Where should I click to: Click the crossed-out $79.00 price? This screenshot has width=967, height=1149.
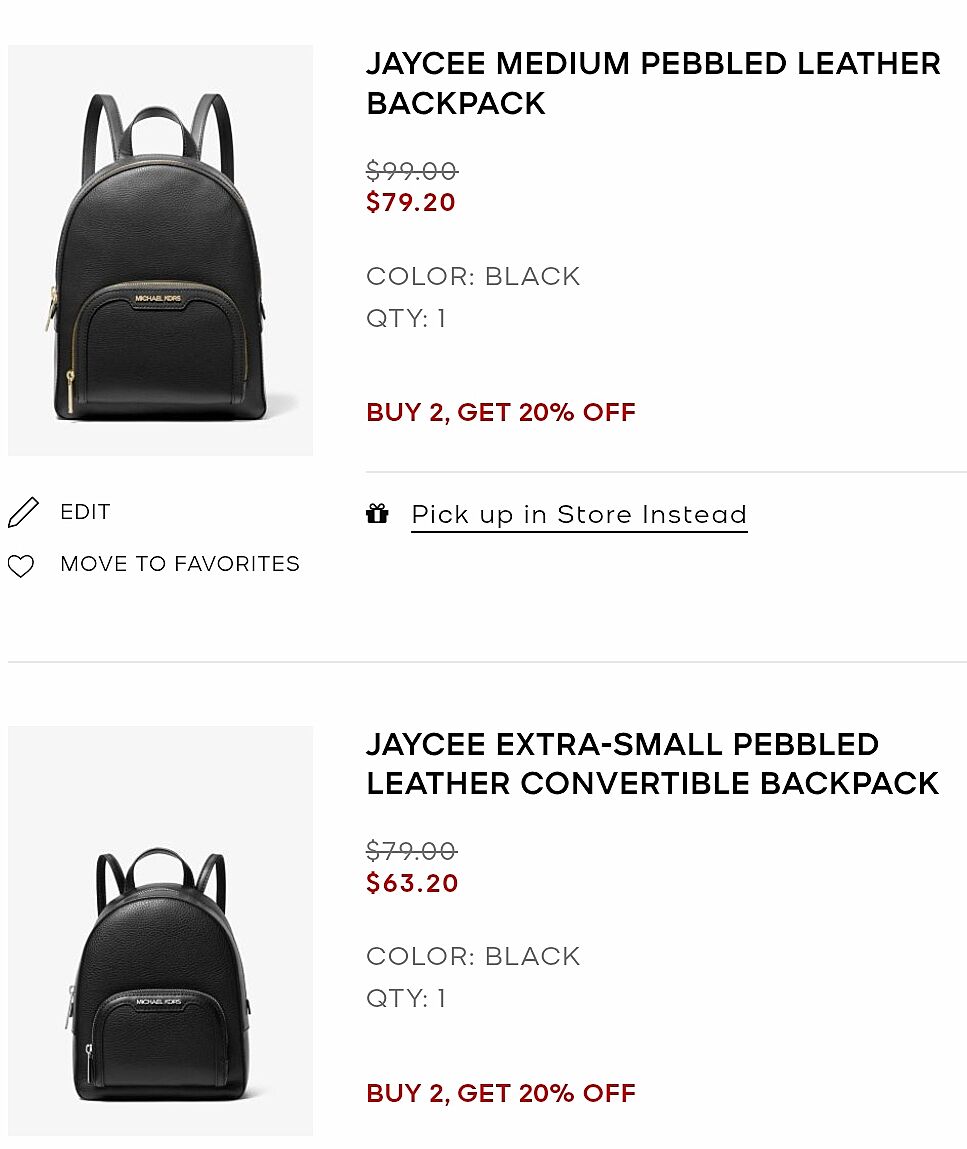point(411,851)
